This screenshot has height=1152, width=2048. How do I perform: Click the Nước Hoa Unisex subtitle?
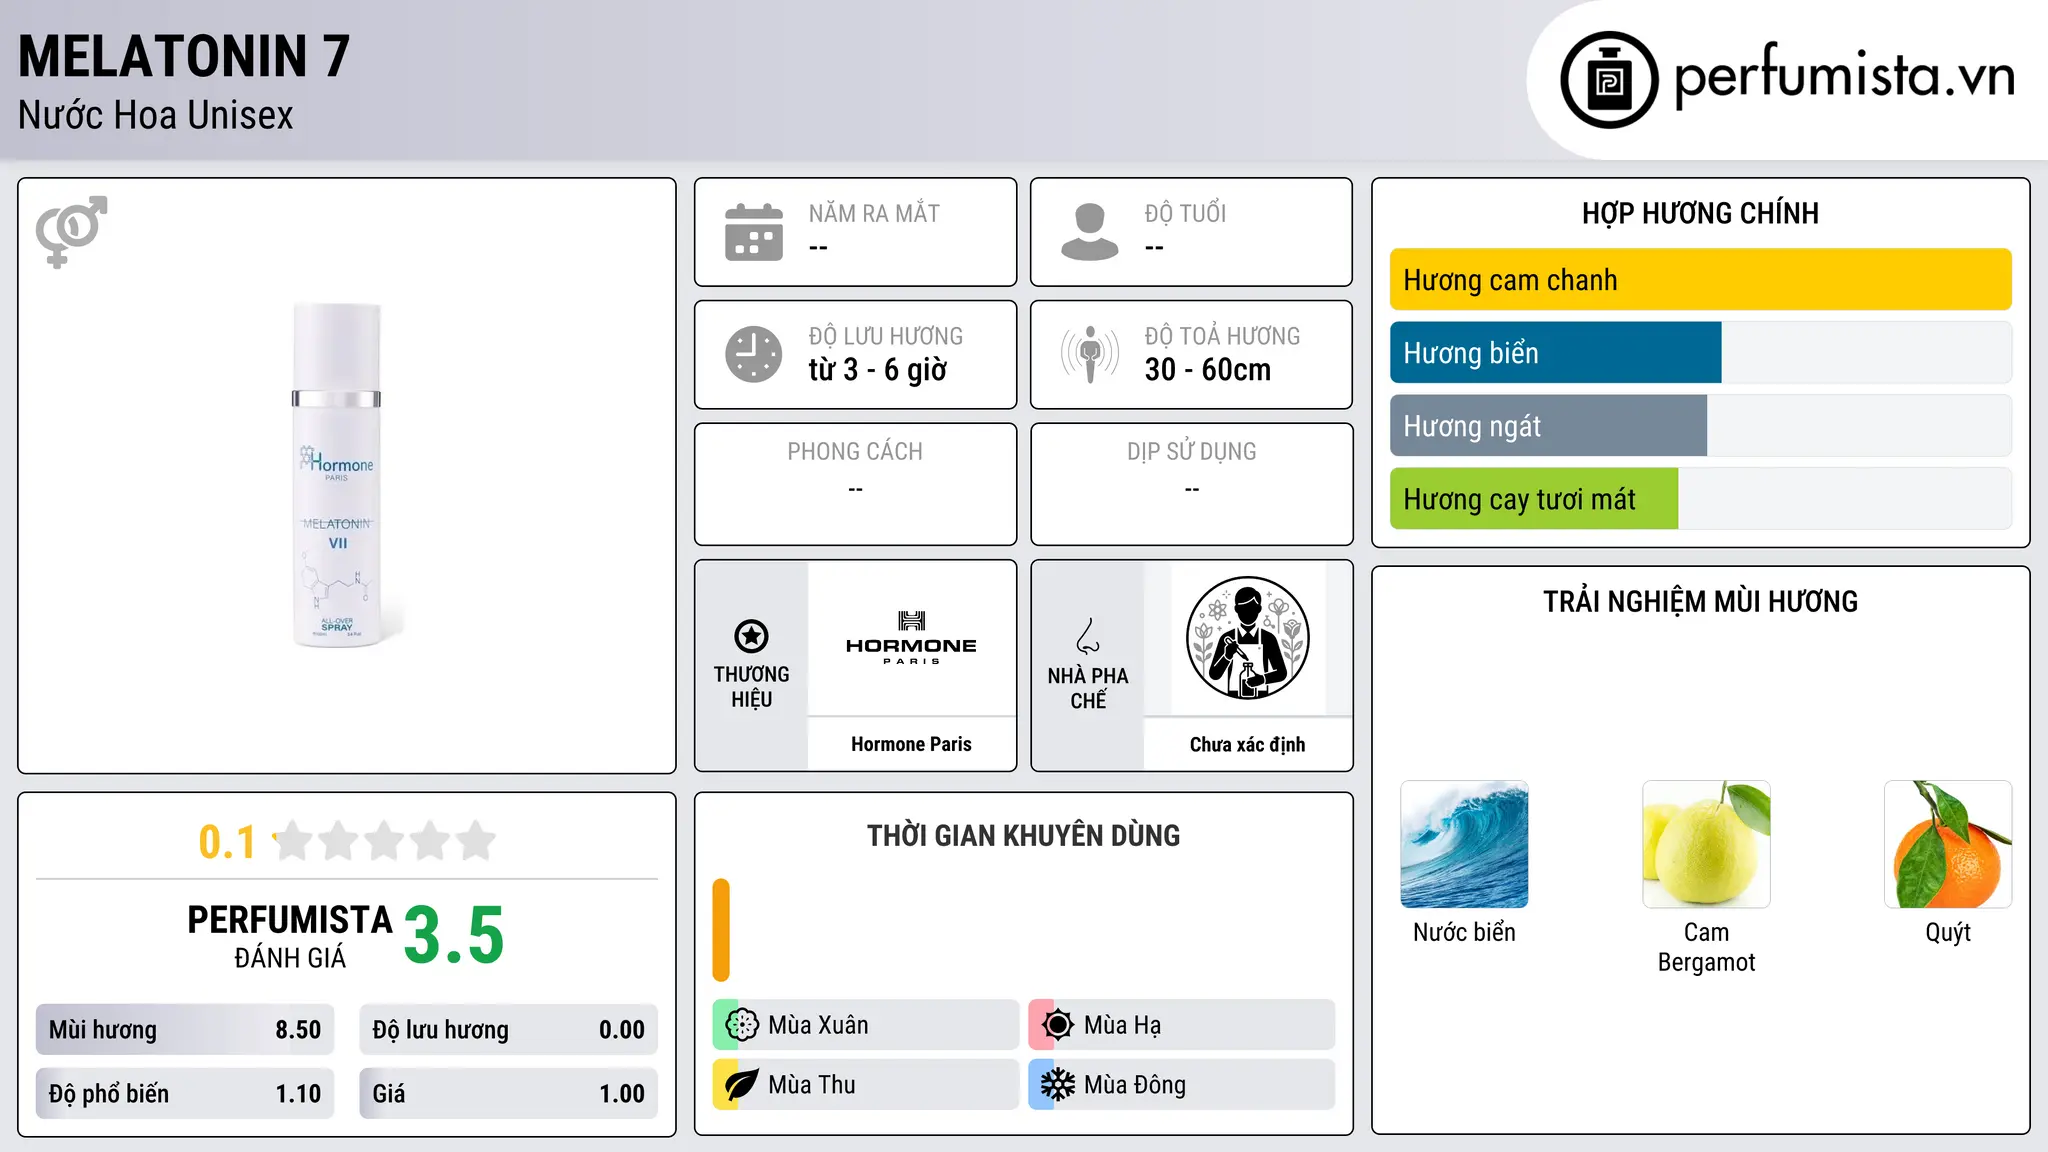pos(156,115)
